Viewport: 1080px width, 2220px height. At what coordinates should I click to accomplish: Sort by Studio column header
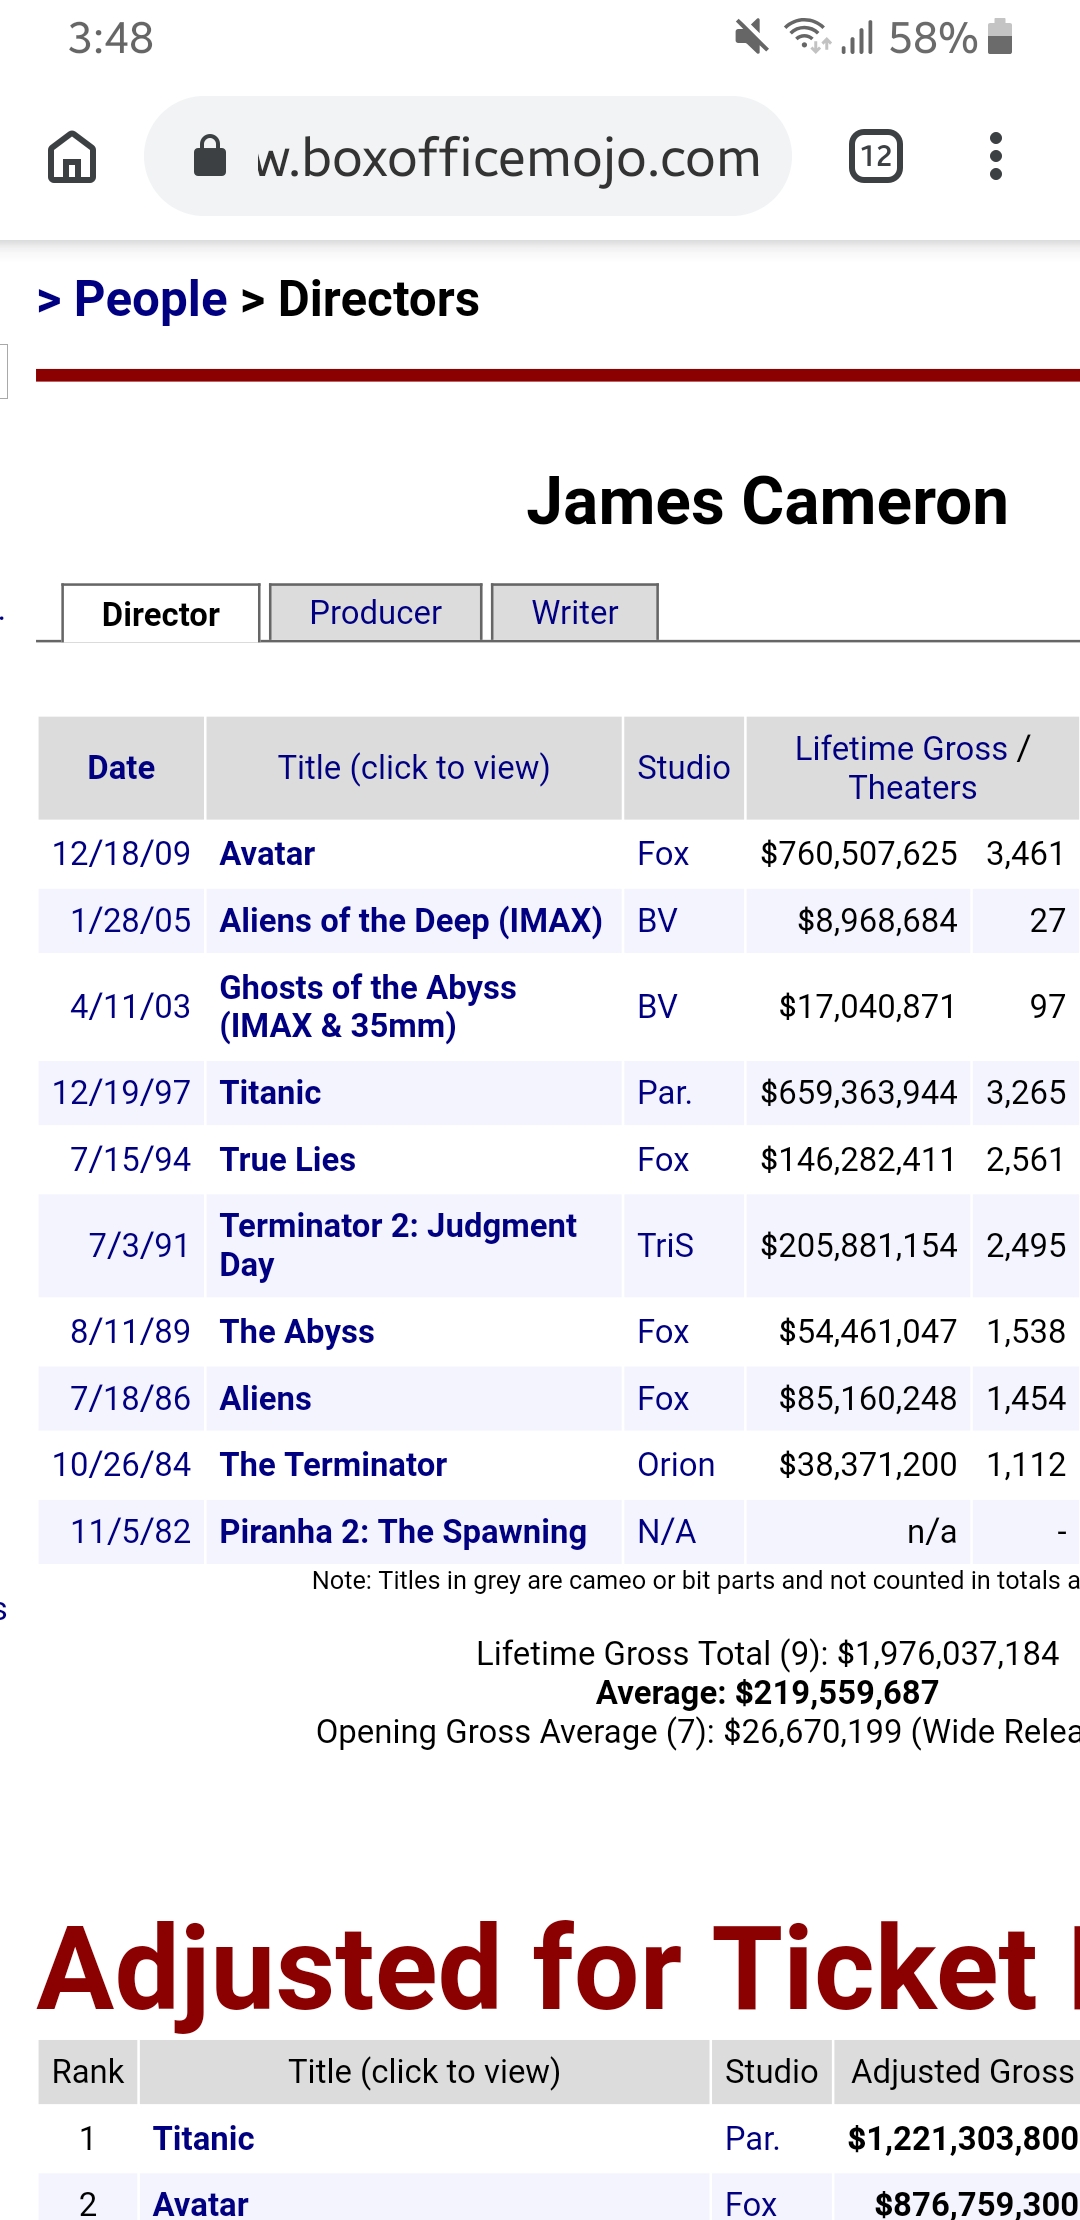tap(684, 768)
